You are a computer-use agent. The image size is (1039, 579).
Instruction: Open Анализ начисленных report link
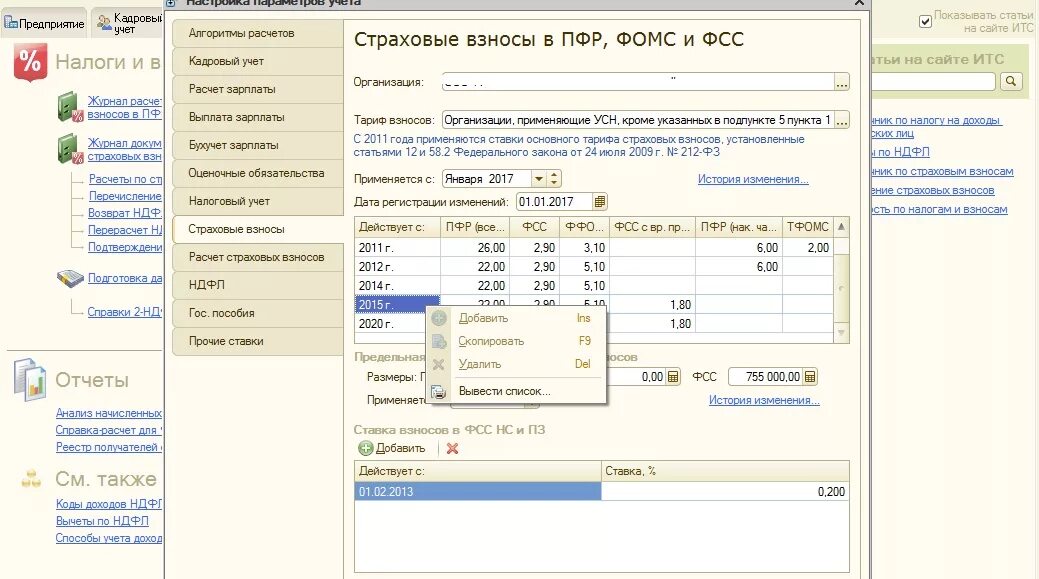click(109, 413)
